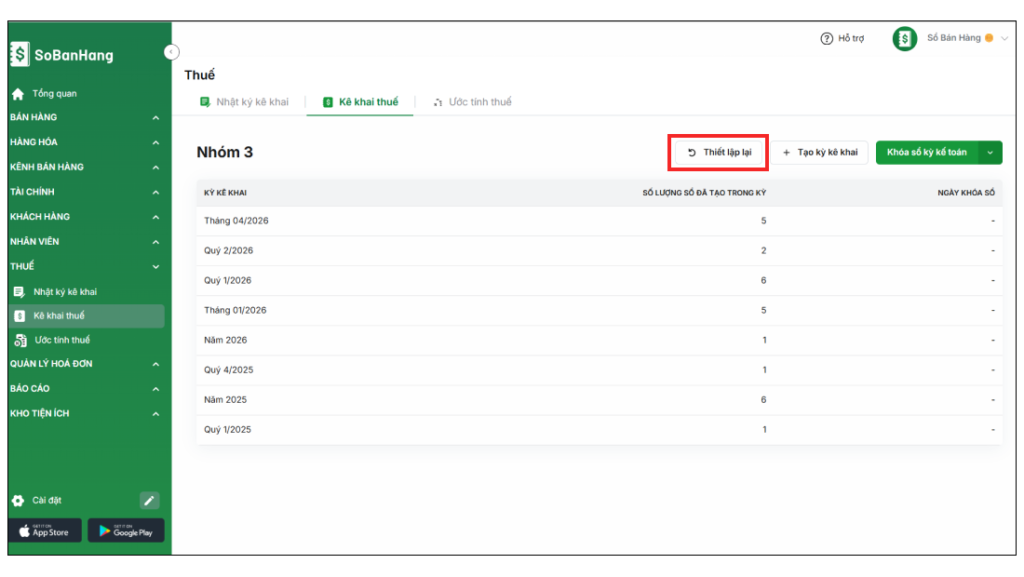Click the pencil edit icon beside Cài đặt
The height and width of the screenshot is (577, 1024).
(149, 500)
